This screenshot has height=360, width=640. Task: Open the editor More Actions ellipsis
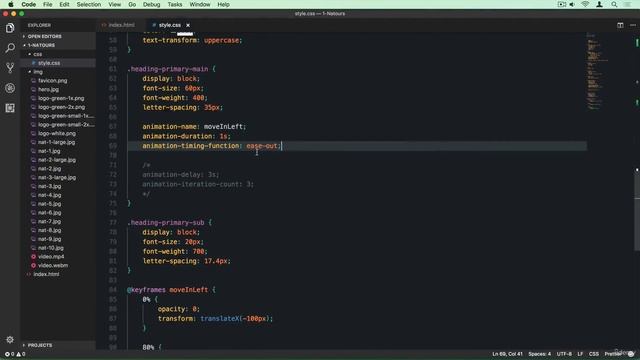[x=633, y=25]
